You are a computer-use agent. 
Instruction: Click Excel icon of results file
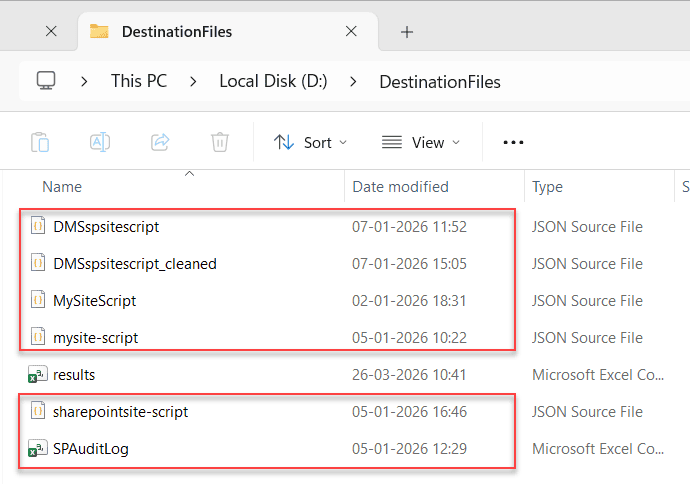[x=37, y=374]
